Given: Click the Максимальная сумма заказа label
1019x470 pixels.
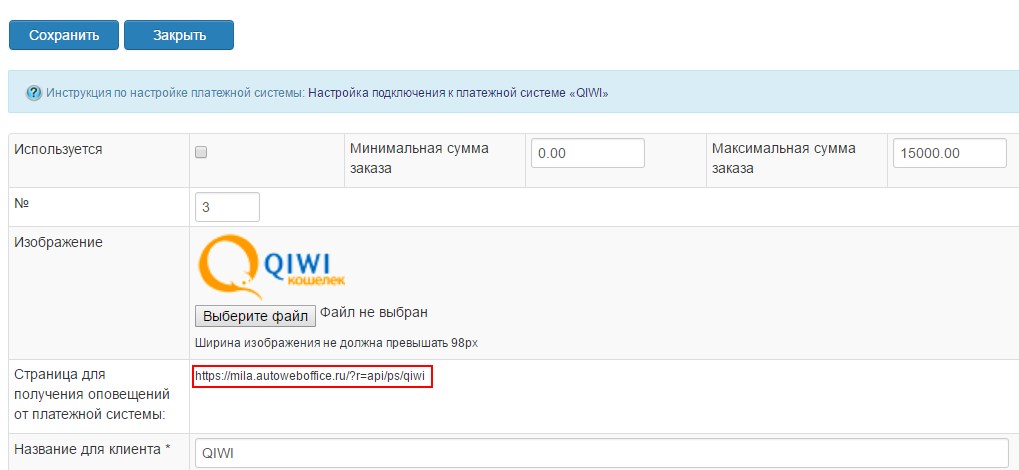Looking at the screenshot, I should [784, 158].
